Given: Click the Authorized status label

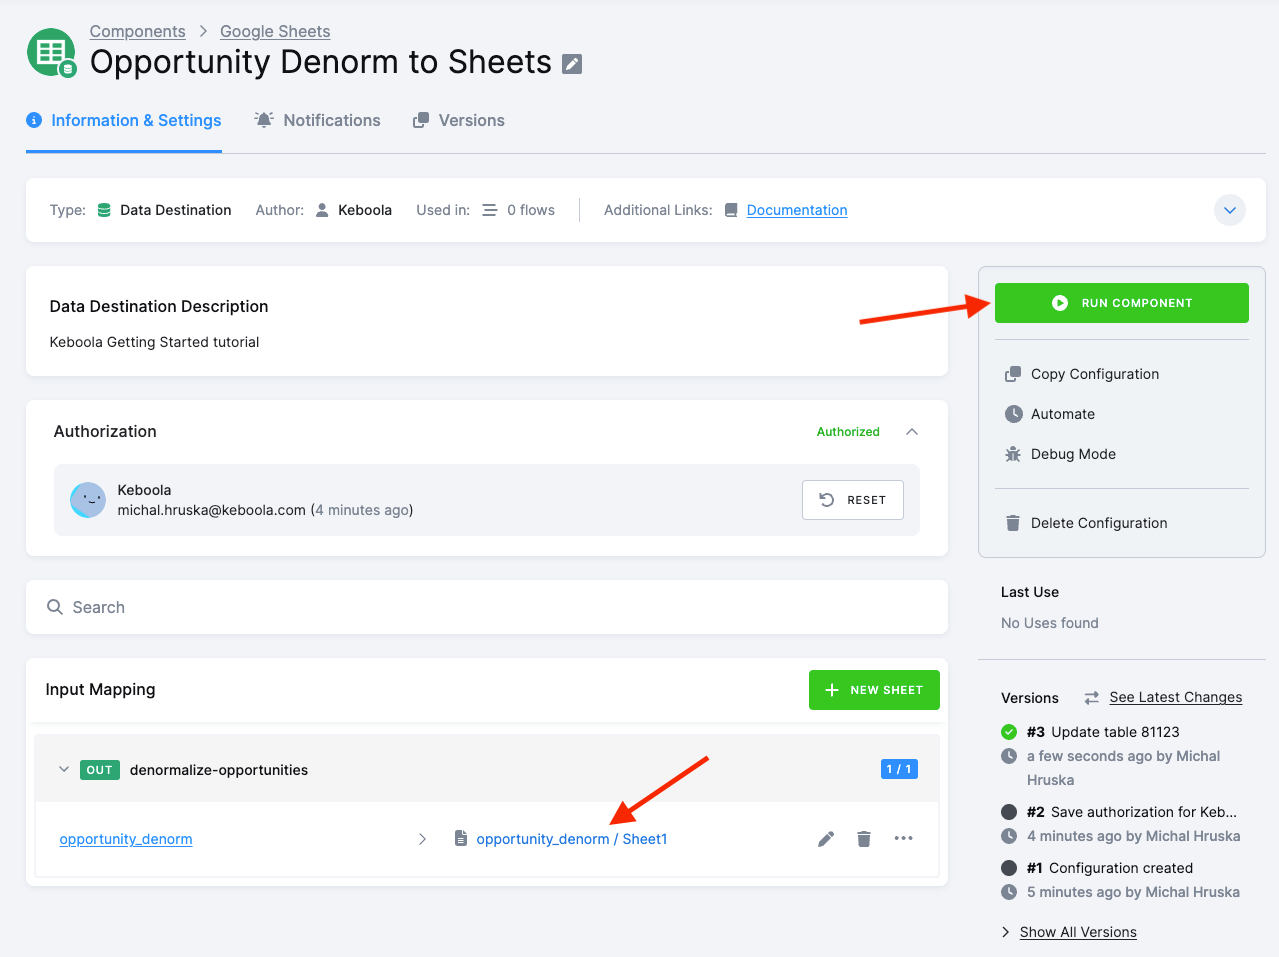Looking at the screenshot, I should click(x=848, y=432).
